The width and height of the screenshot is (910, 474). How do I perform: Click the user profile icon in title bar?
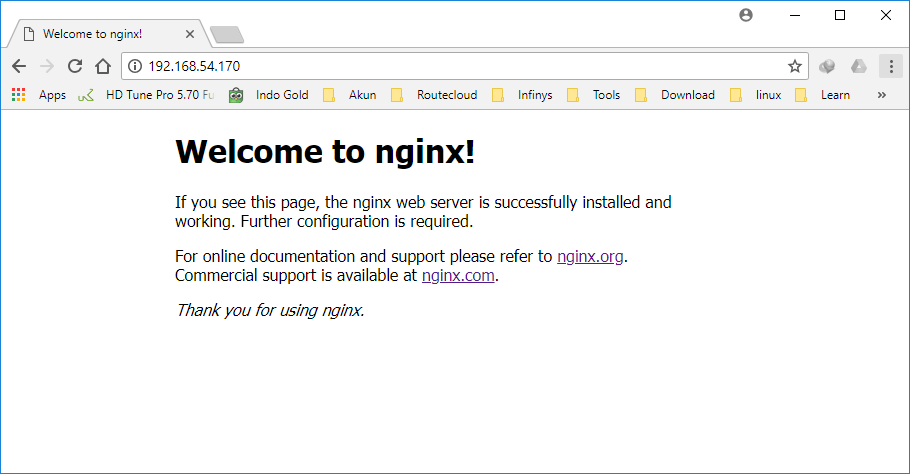point(746,15)
